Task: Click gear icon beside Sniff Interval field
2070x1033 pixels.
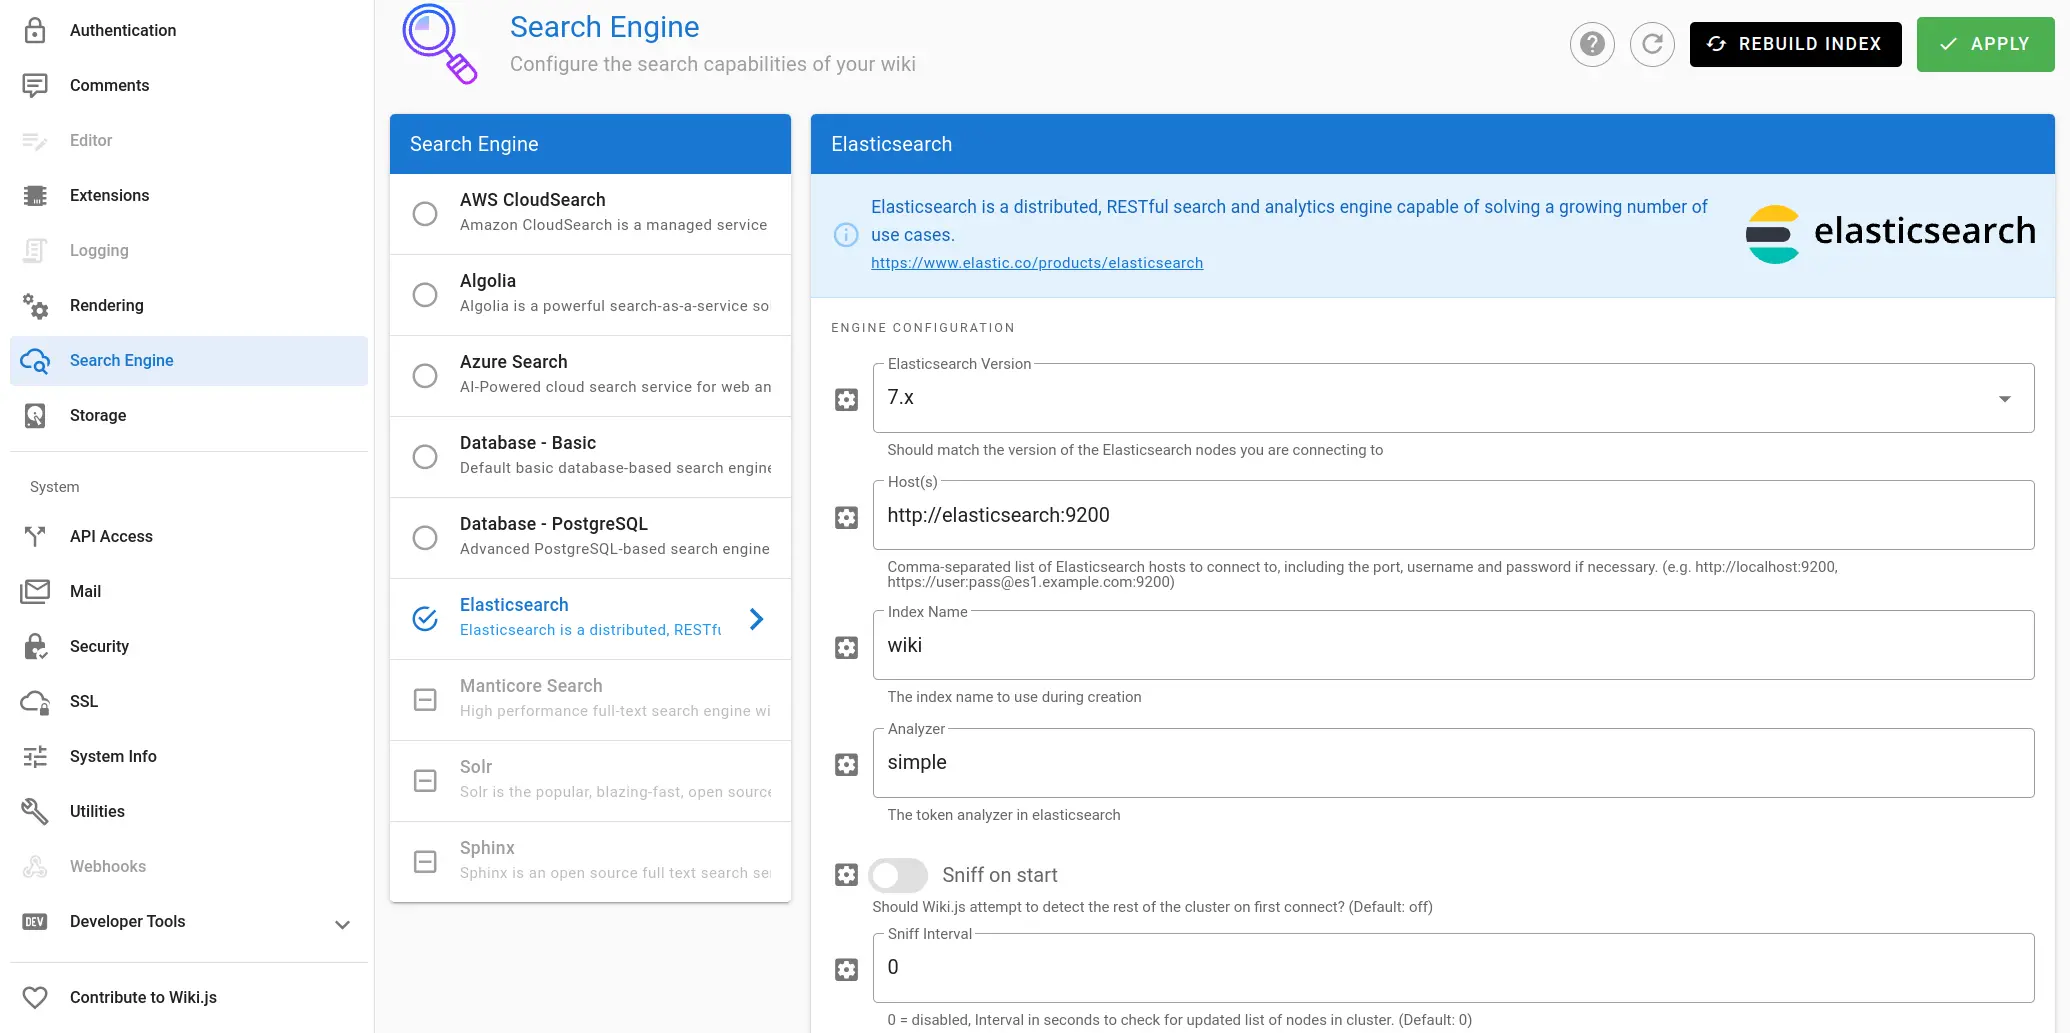Action: (x=846, y=970)
